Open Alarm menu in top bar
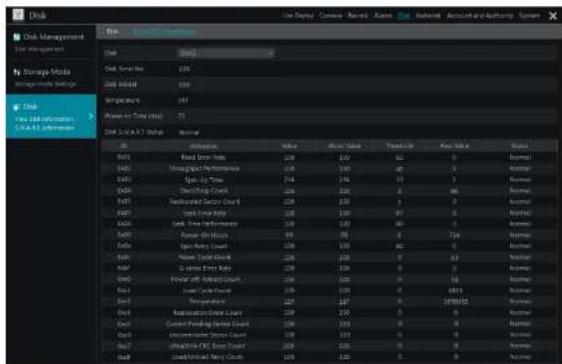Screen dimensions: 562x364 pyautogui.click(x=383, y=15)
